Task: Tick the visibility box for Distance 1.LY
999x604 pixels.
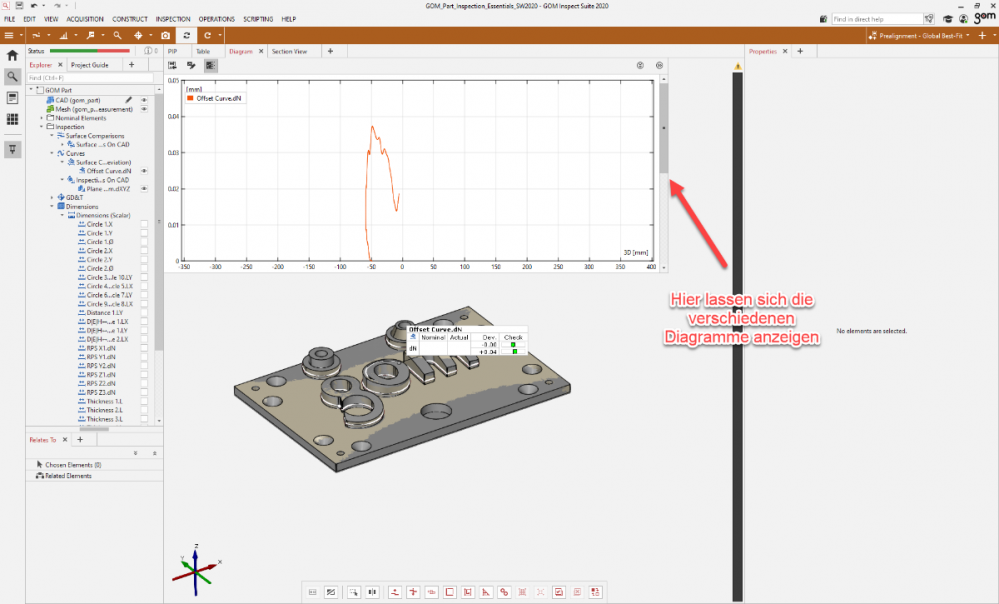Action: click(144, 313)
